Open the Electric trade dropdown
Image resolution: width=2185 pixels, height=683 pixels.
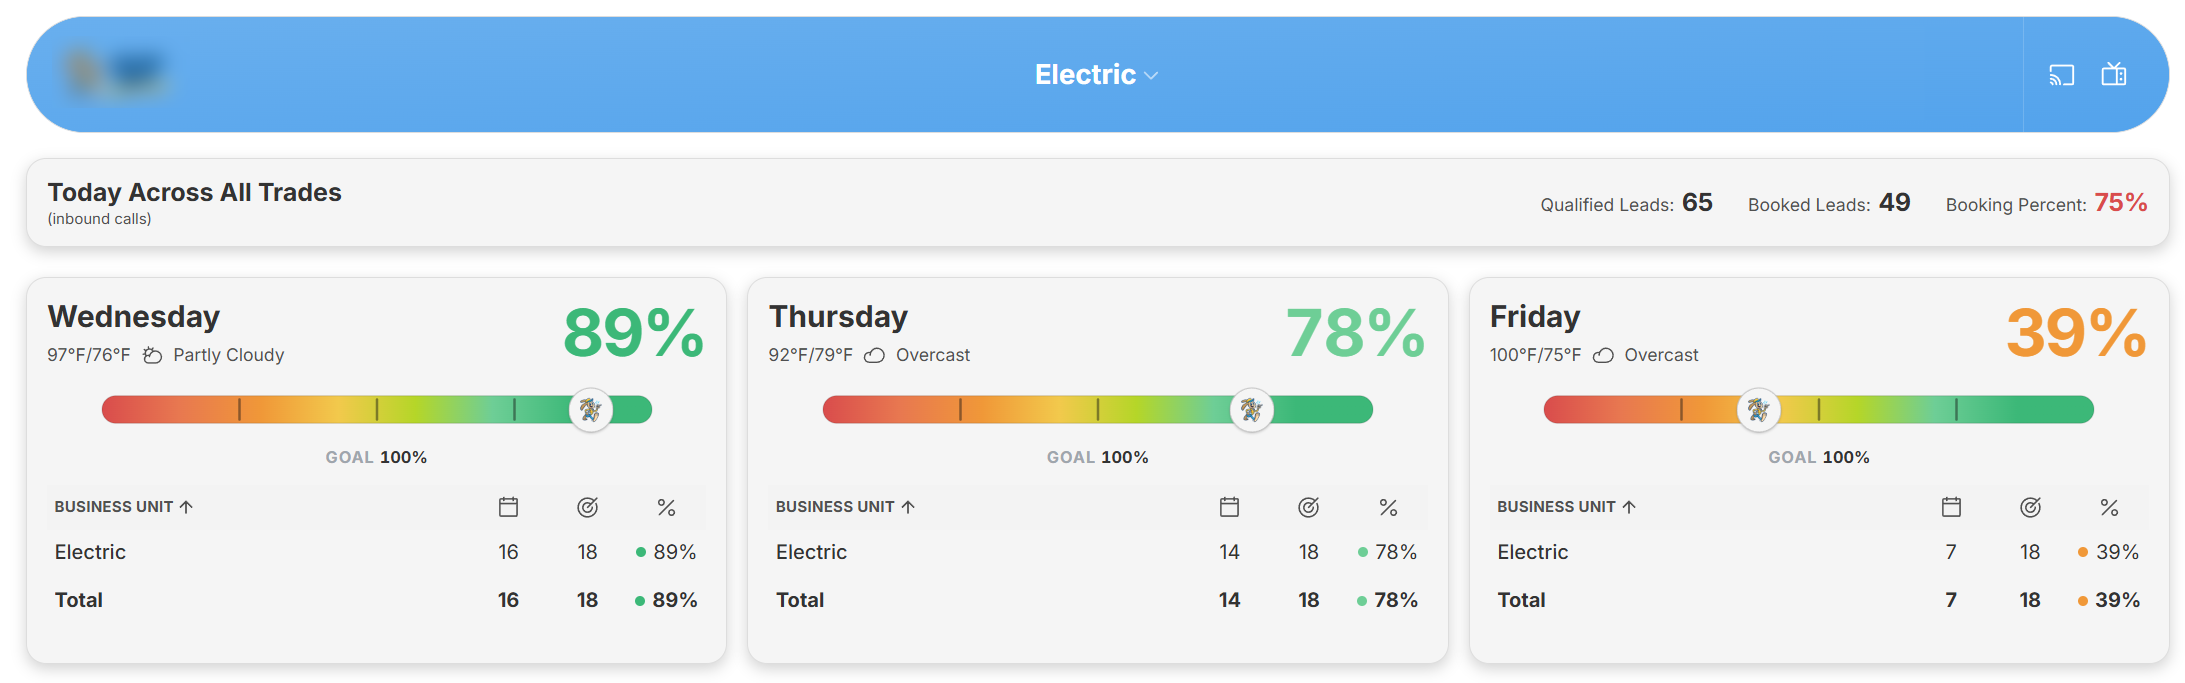(x=1096, y=75)
